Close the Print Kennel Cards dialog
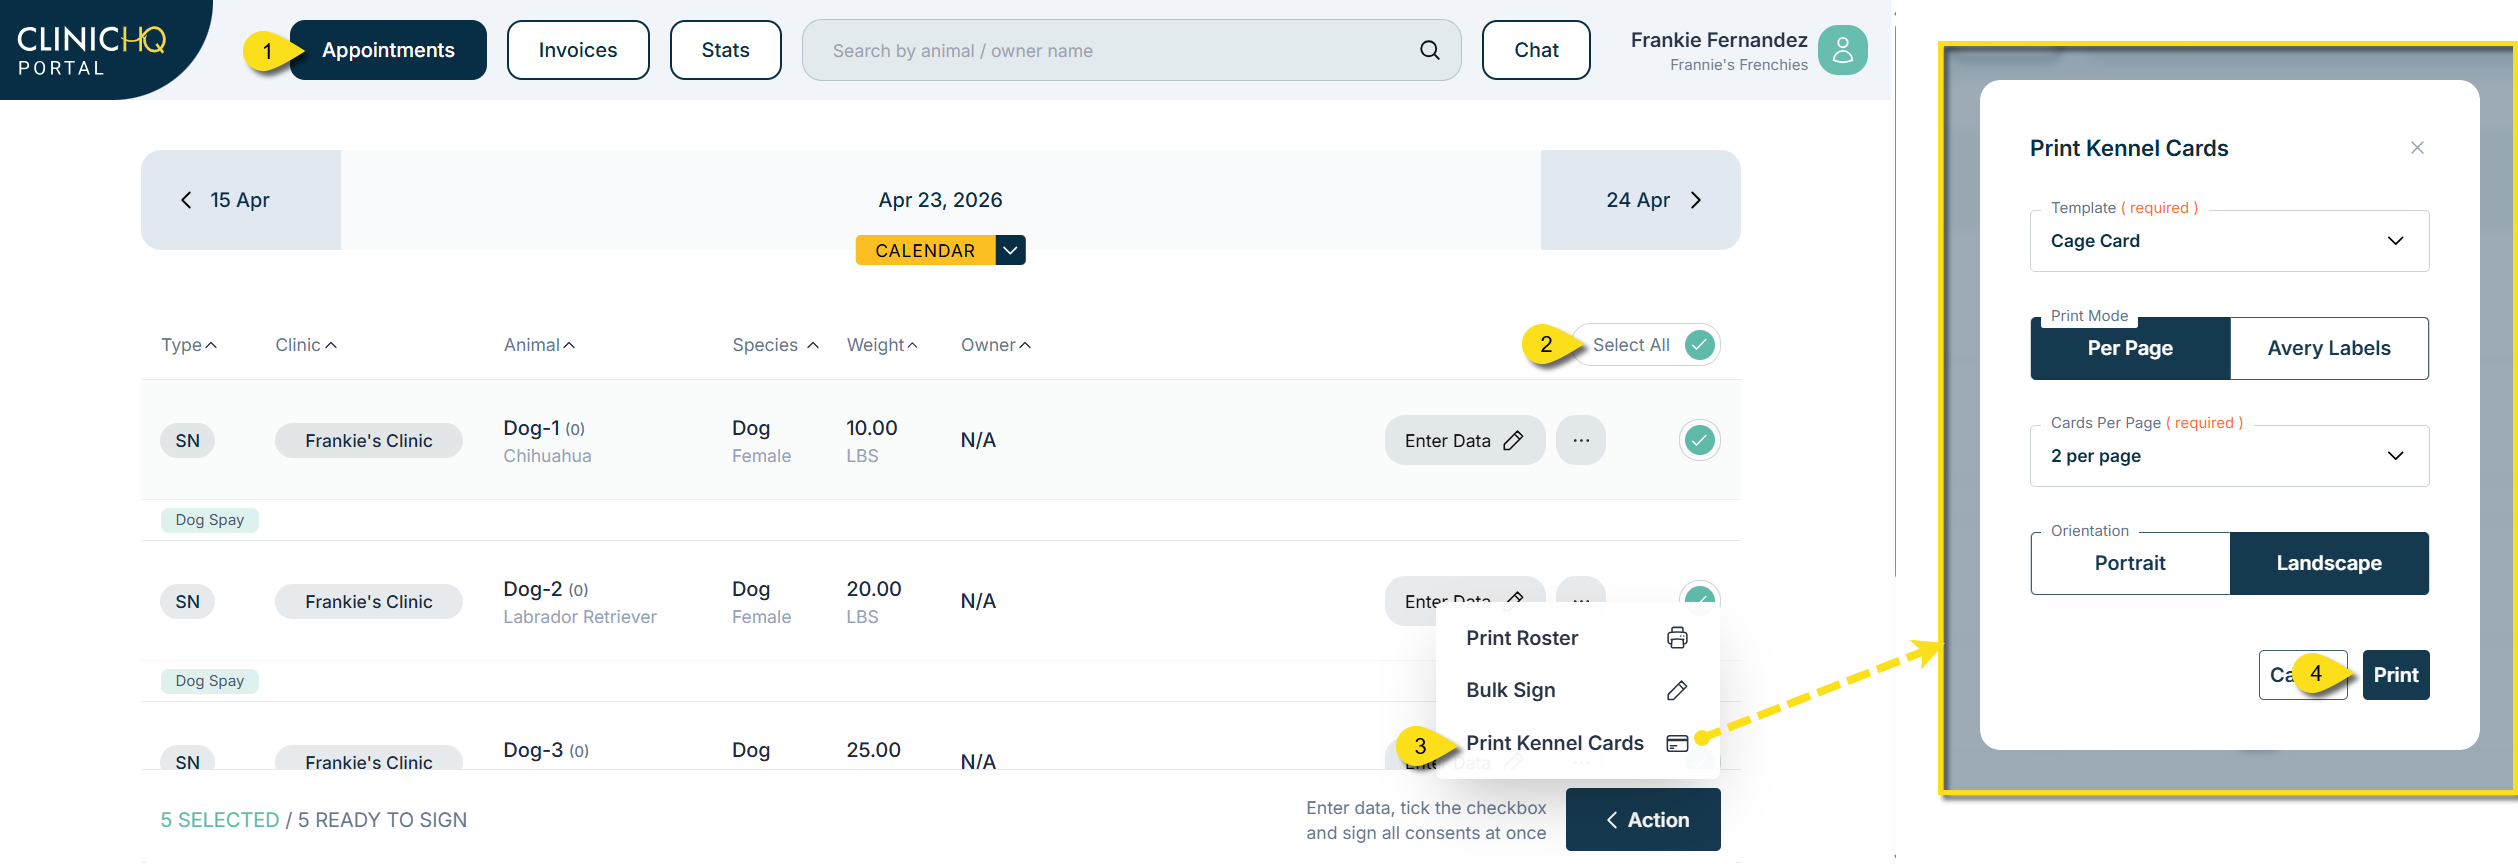This screenshot has width=2518, height=864. click(2417, 148)
